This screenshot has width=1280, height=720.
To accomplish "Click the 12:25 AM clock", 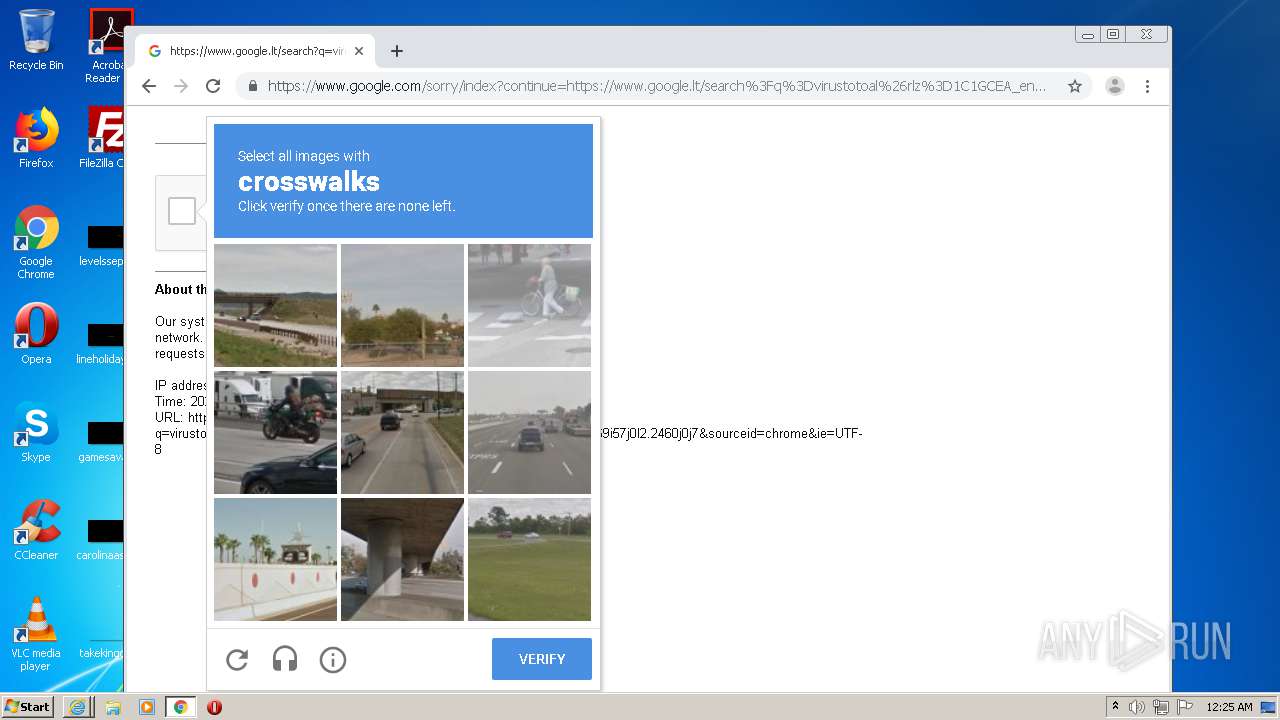I will pos(1229,707).
